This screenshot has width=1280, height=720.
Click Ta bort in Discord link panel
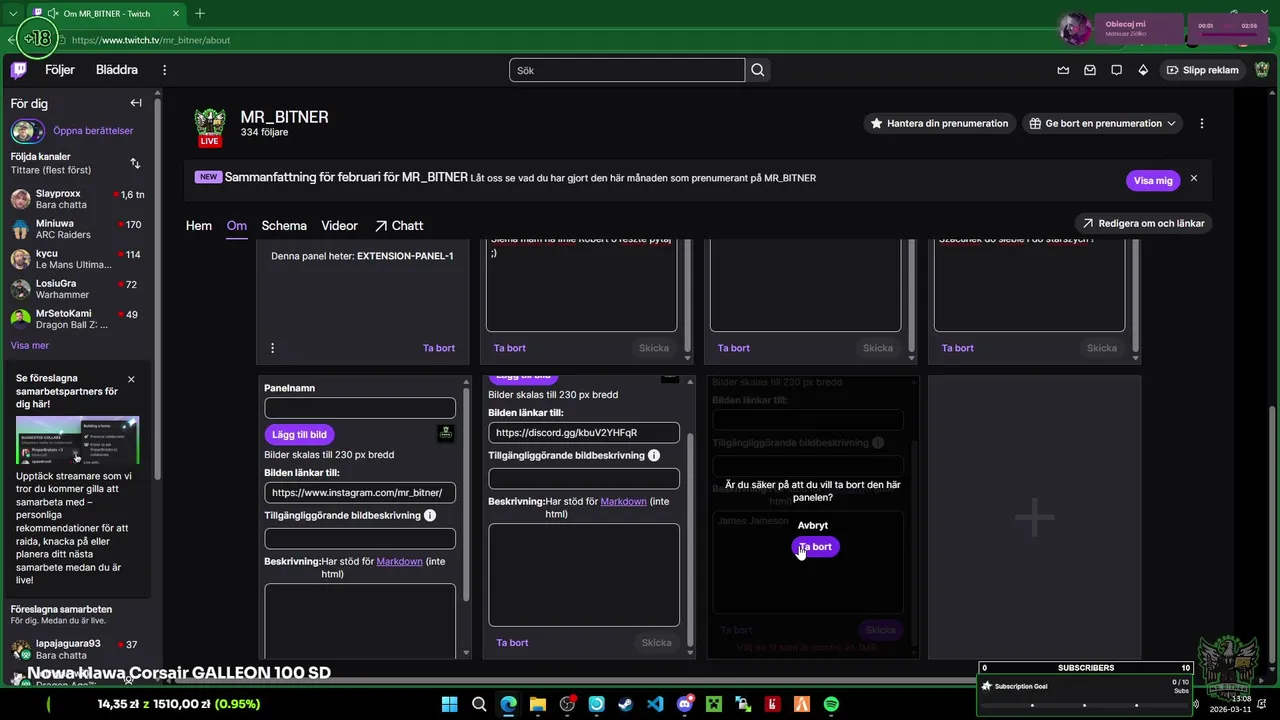(512, 643)
